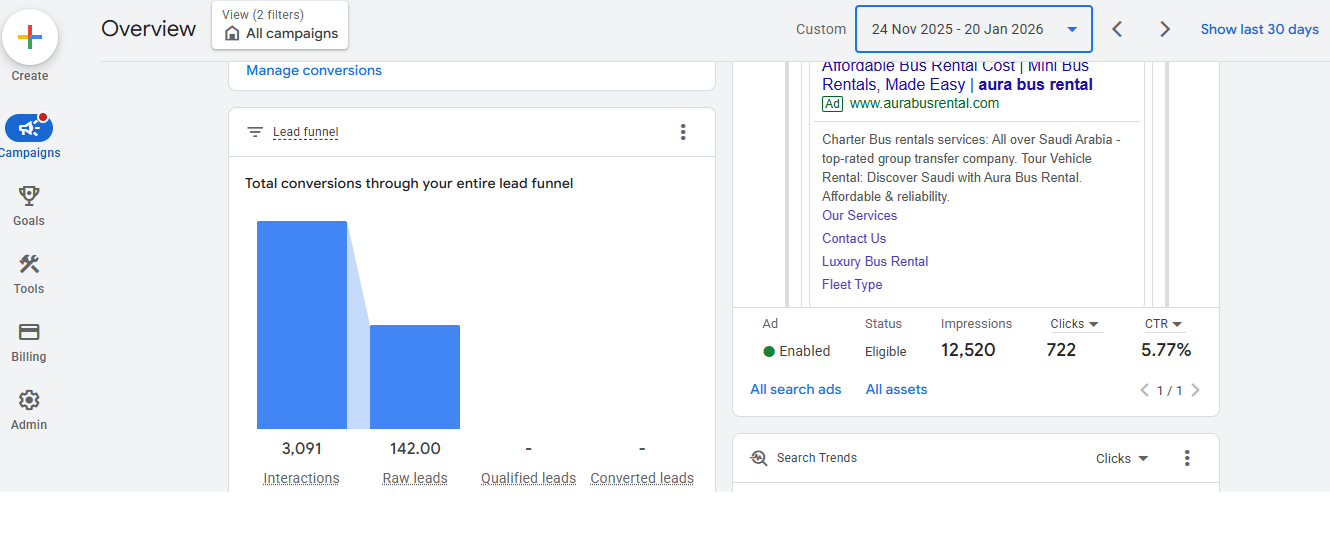Open the Clicks column metric dropdown

coord(1074,324)
